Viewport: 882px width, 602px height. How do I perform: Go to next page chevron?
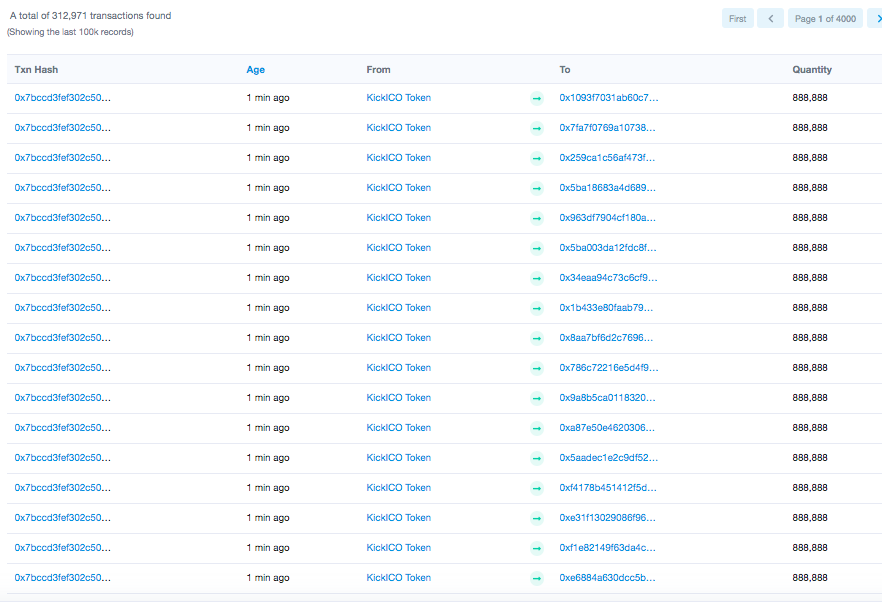coord(876,19)
